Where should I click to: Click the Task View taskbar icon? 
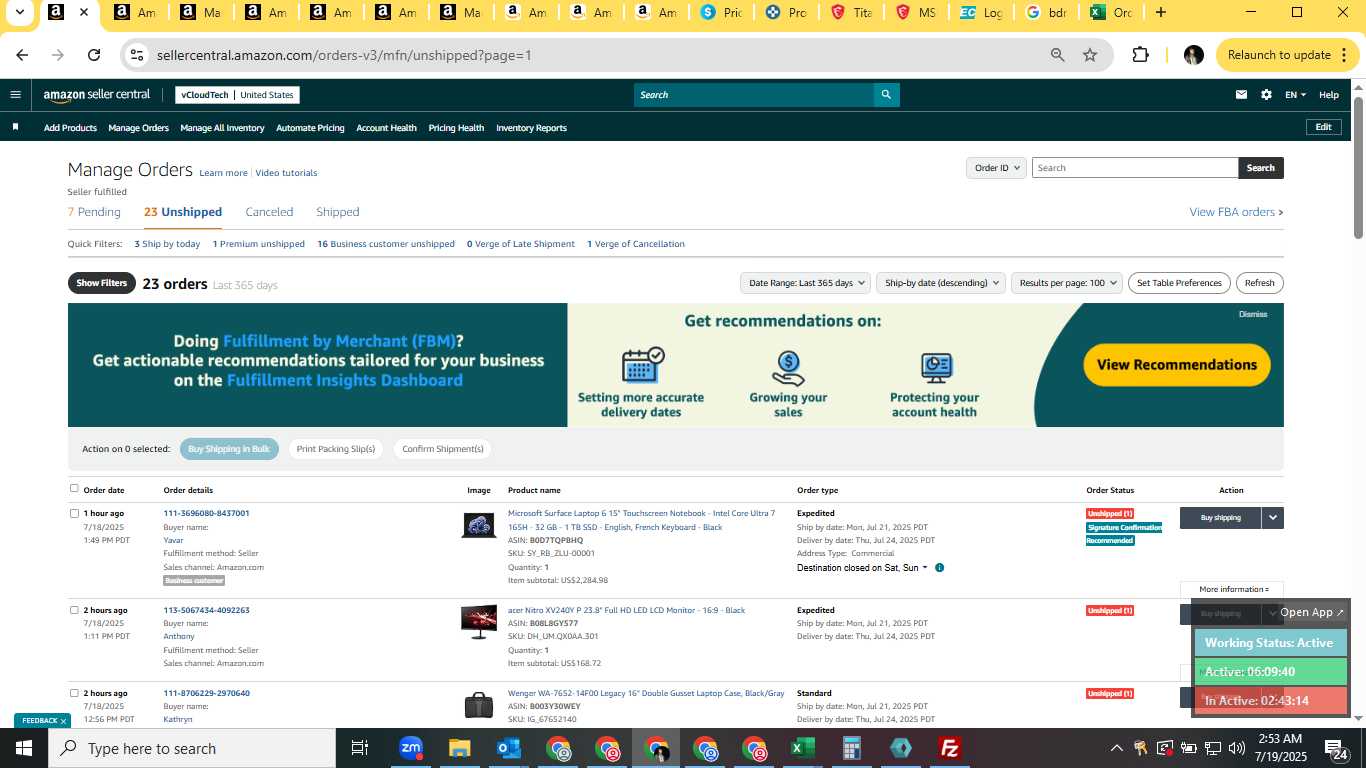coord(360,748)
